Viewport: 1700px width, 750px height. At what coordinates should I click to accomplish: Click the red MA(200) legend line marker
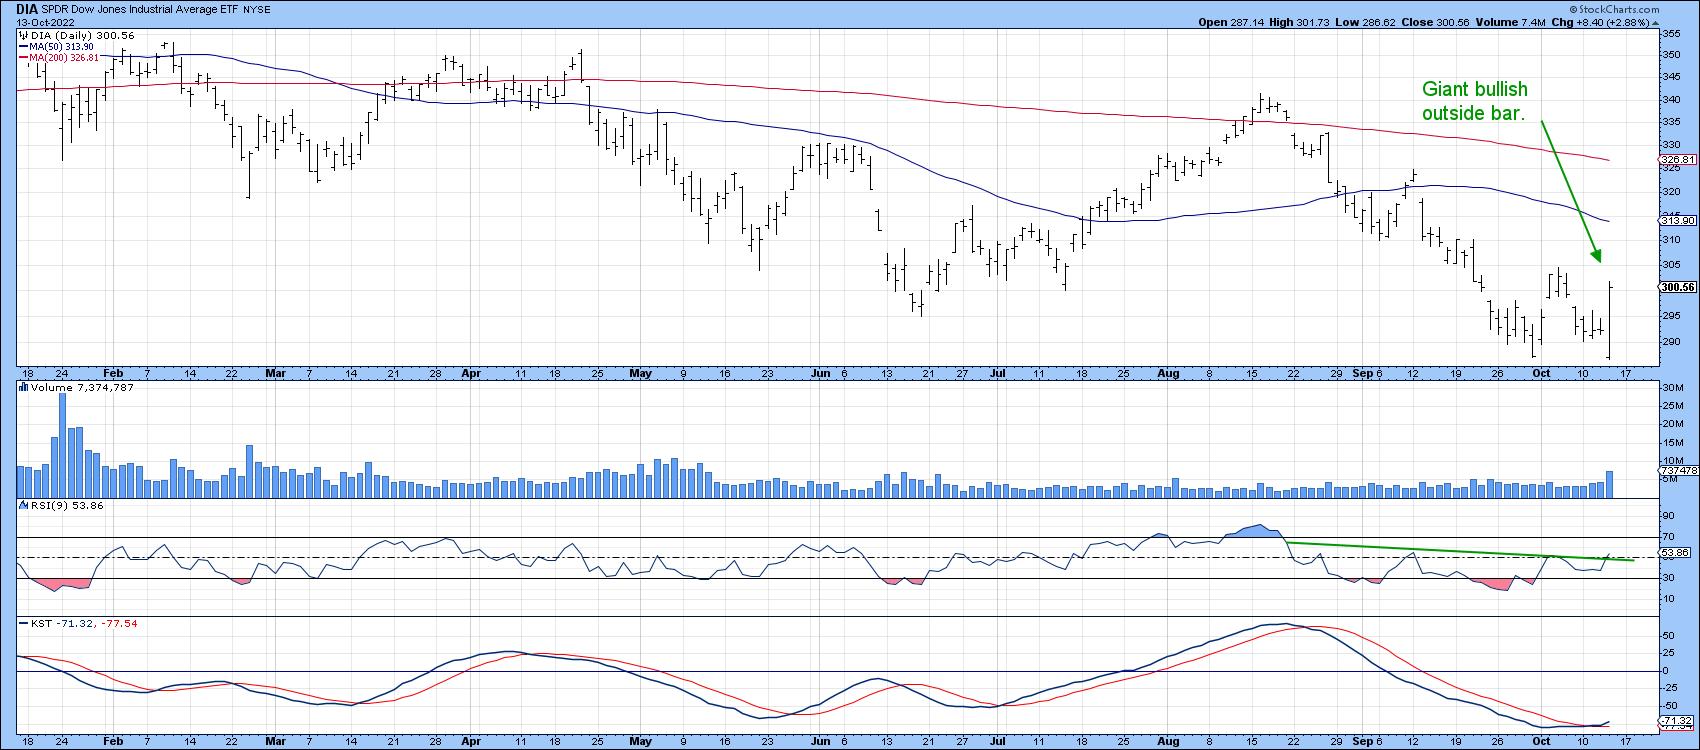point(23,58)
